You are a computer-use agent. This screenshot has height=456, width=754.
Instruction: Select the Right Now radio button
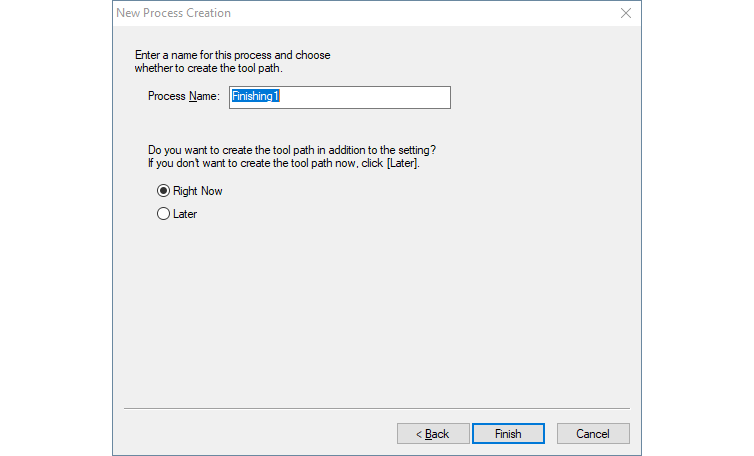[x=164, y=191]
